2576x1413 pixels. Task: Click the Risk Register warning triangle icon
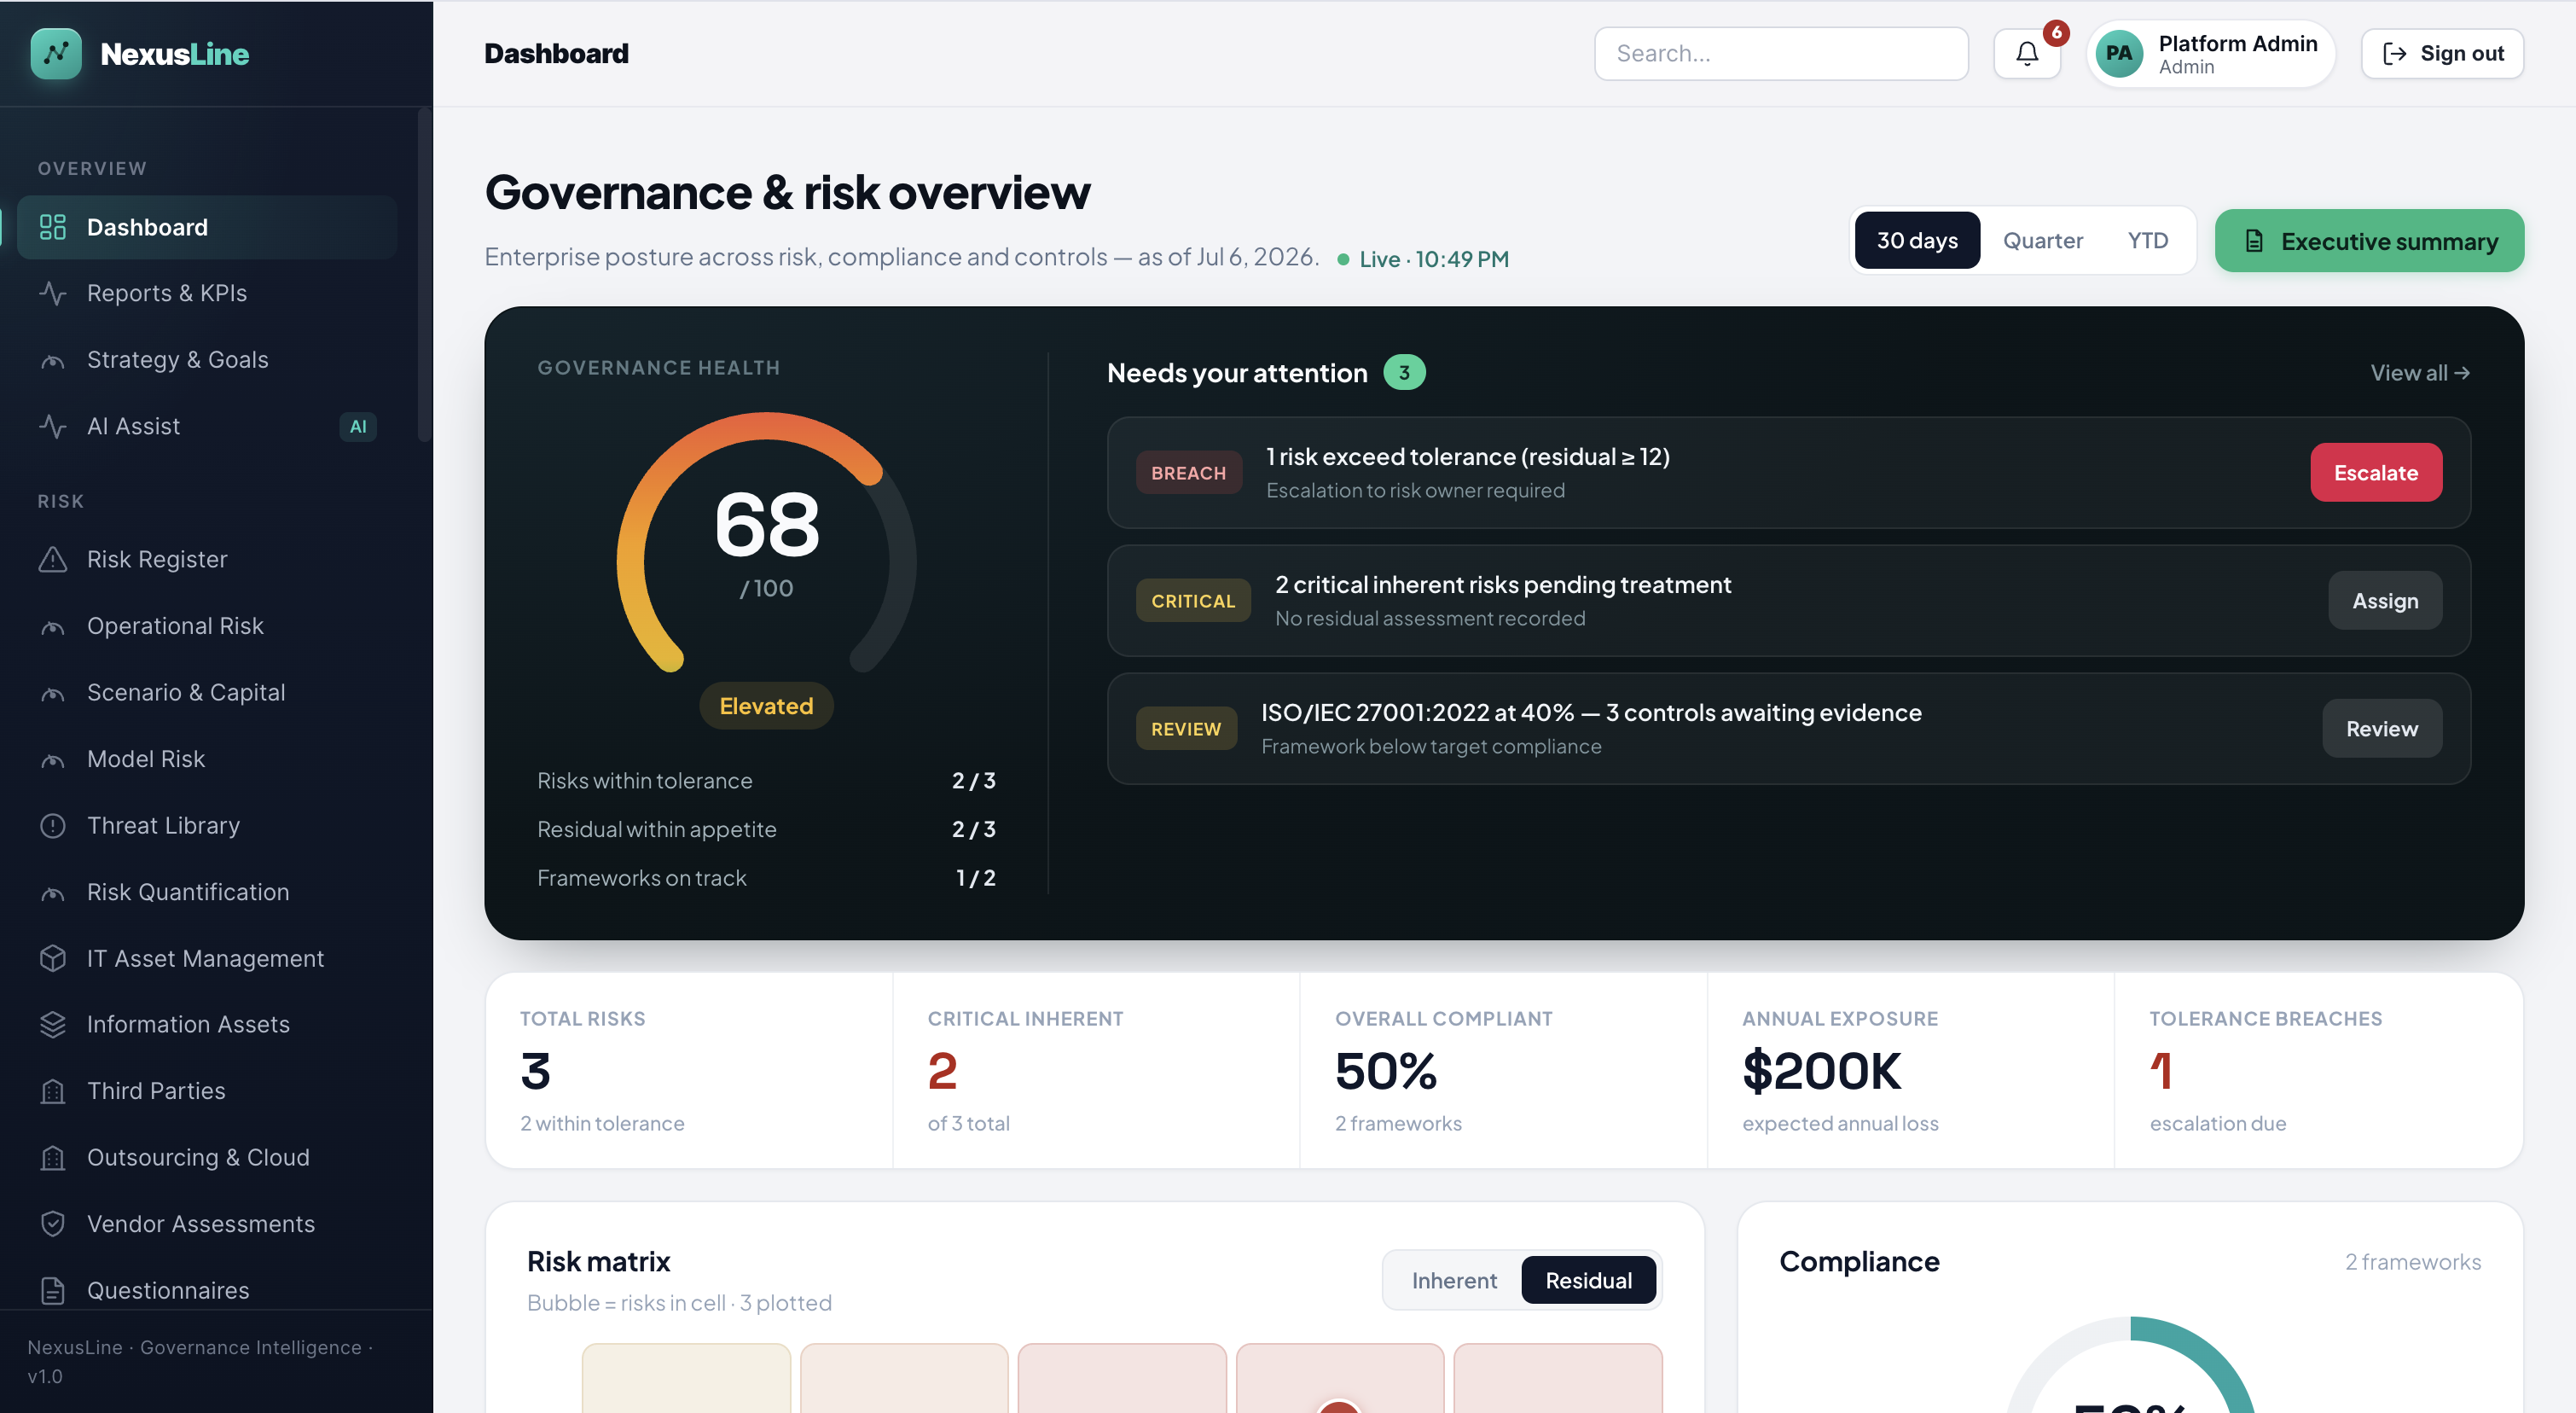point(53,559)
